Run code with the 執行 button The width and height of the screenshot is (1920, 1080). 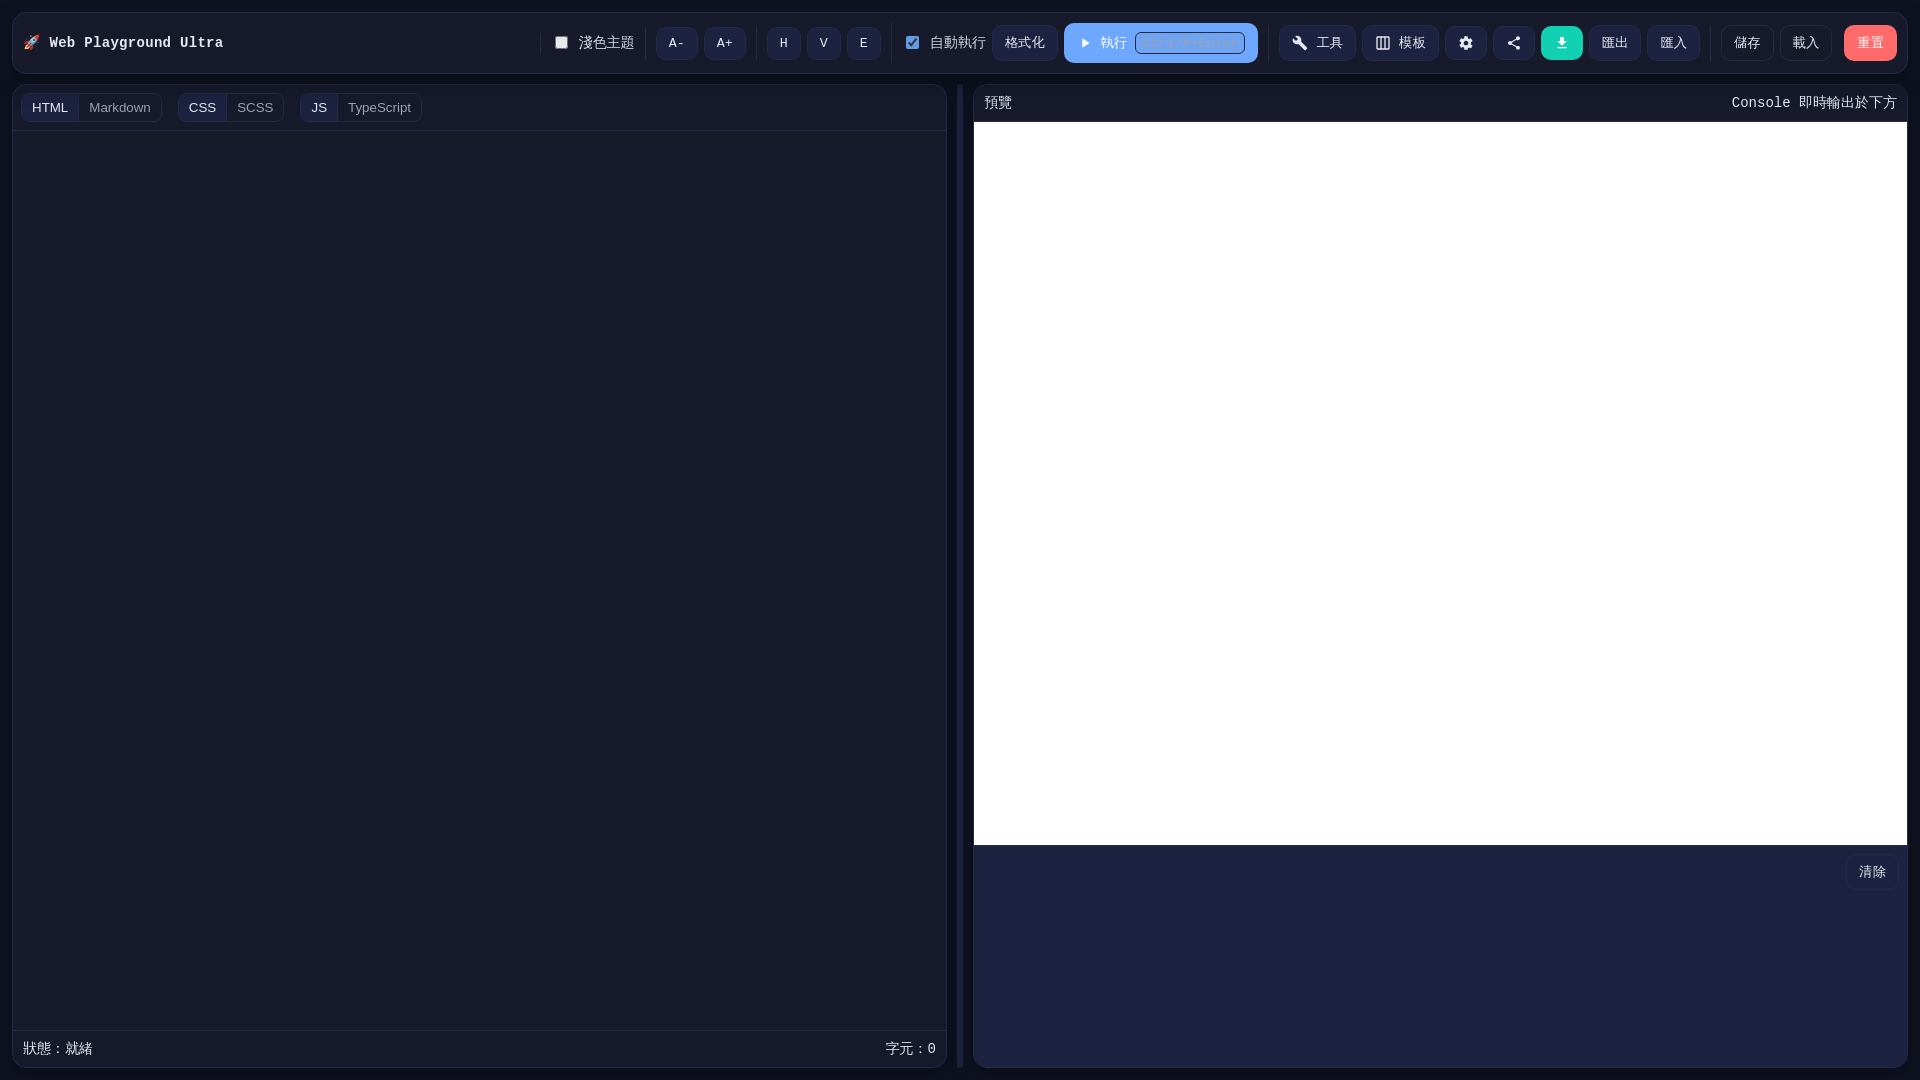(x=1160, y=43)
